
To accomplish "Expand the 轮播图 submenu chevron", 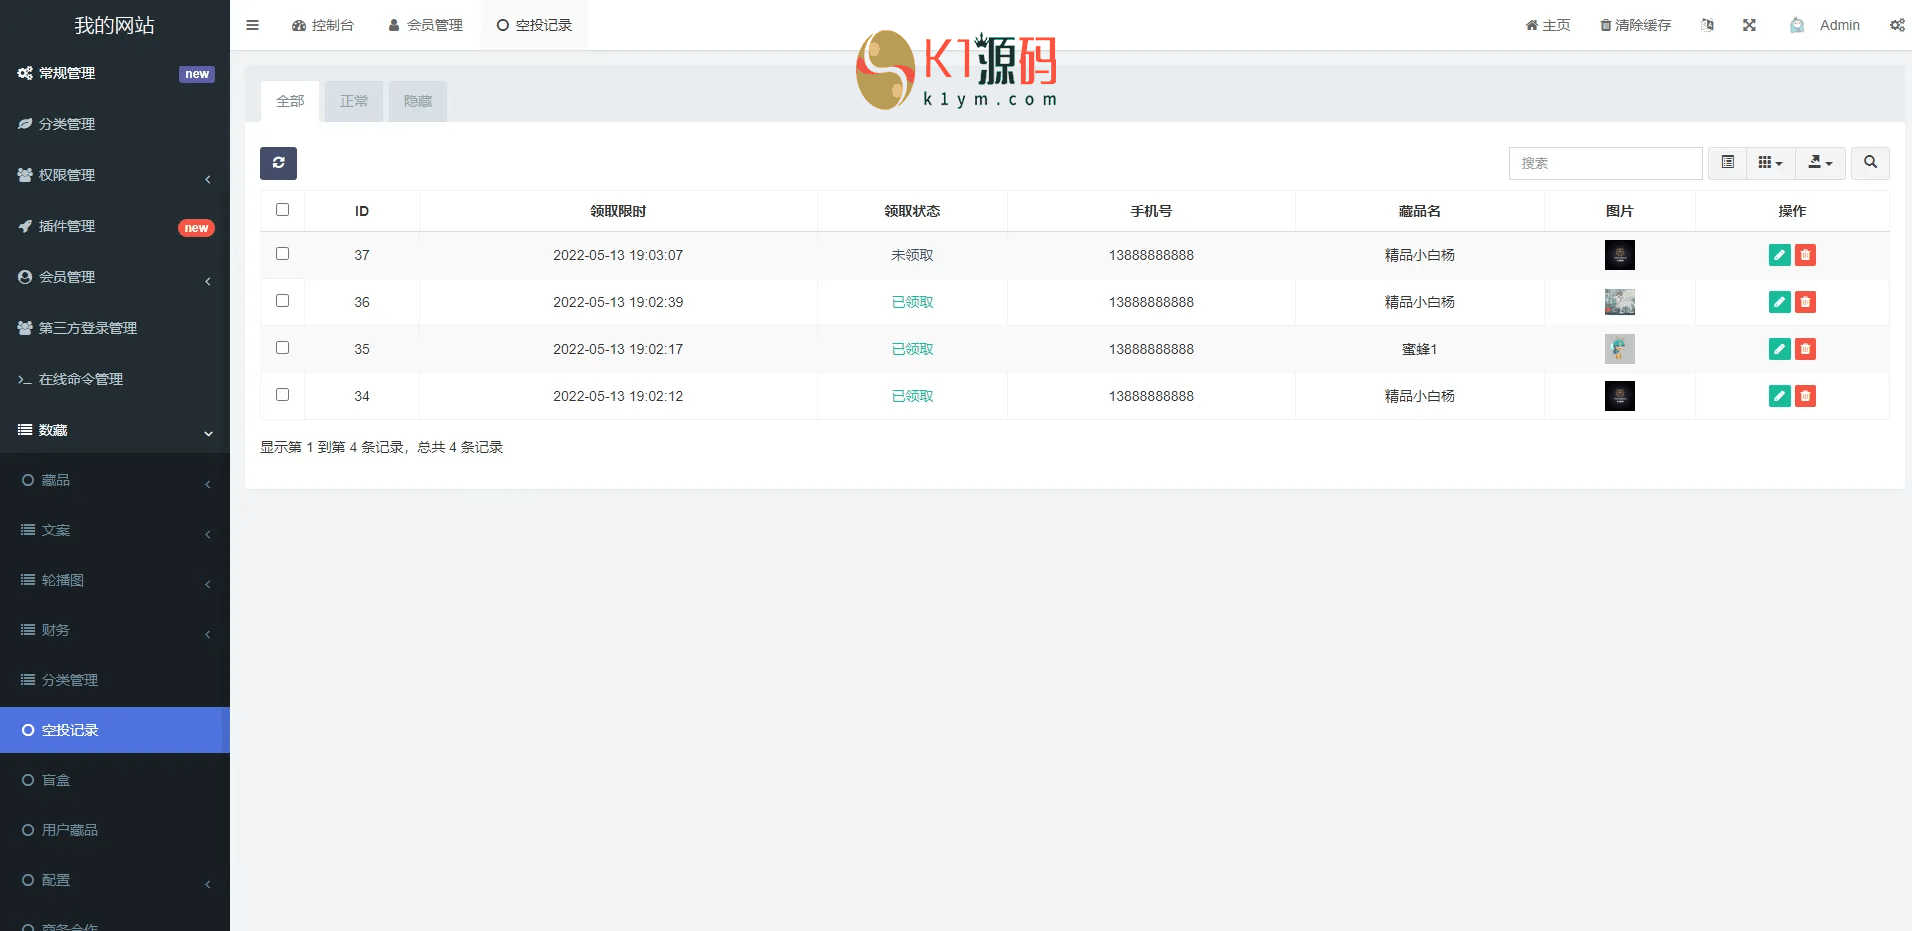I will pyautogui.click(x=208, y=584).
